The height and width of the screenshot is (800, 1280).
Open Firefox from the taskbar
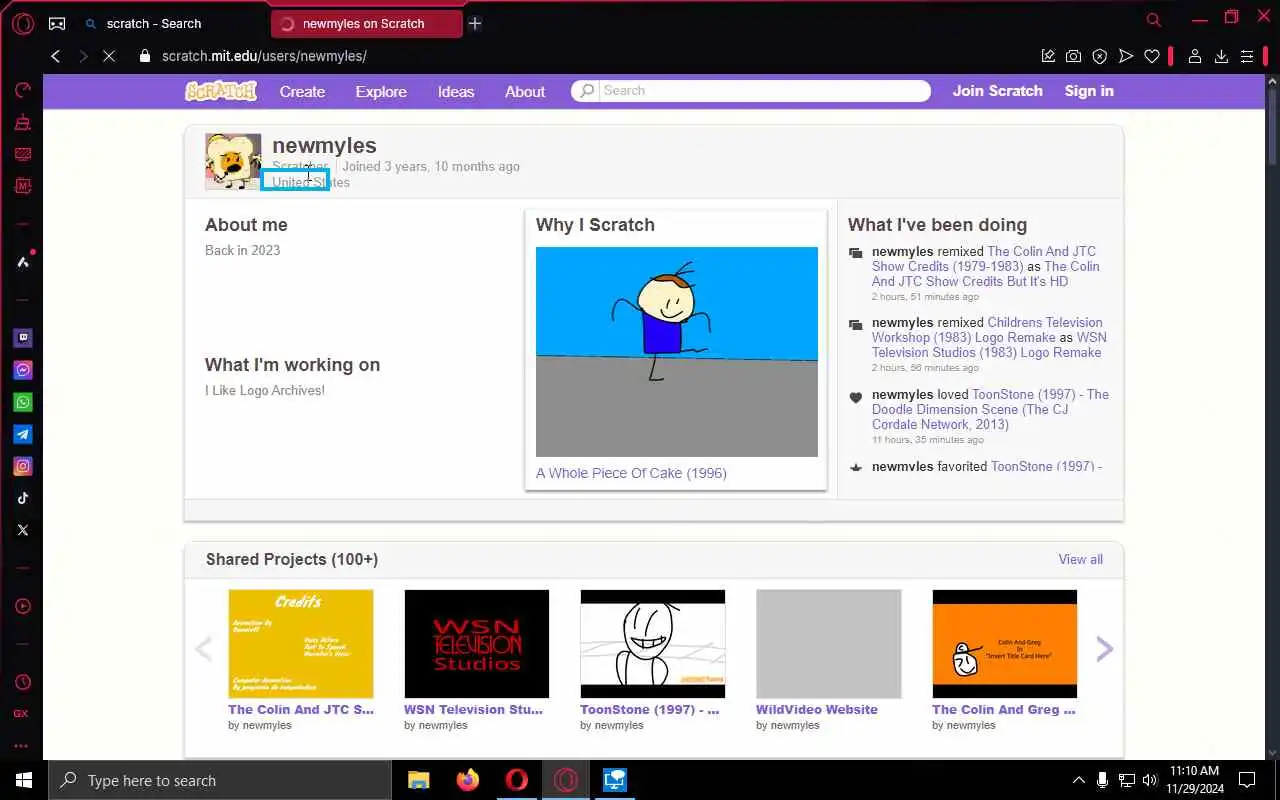[468, 780]
